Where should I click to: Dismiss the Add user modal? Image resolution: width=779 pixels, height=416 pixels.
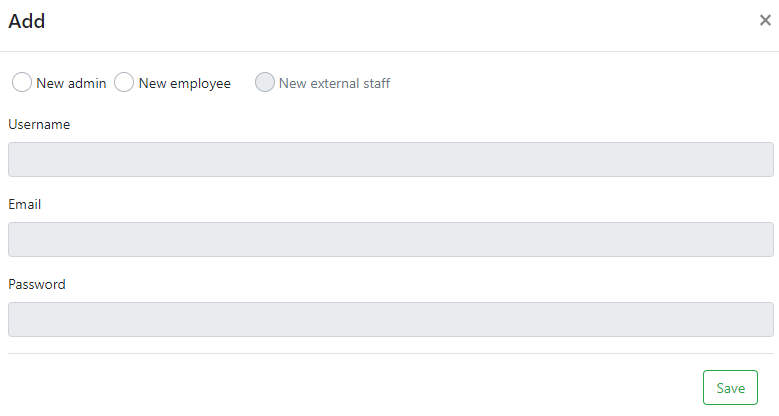tap(765, 20)
